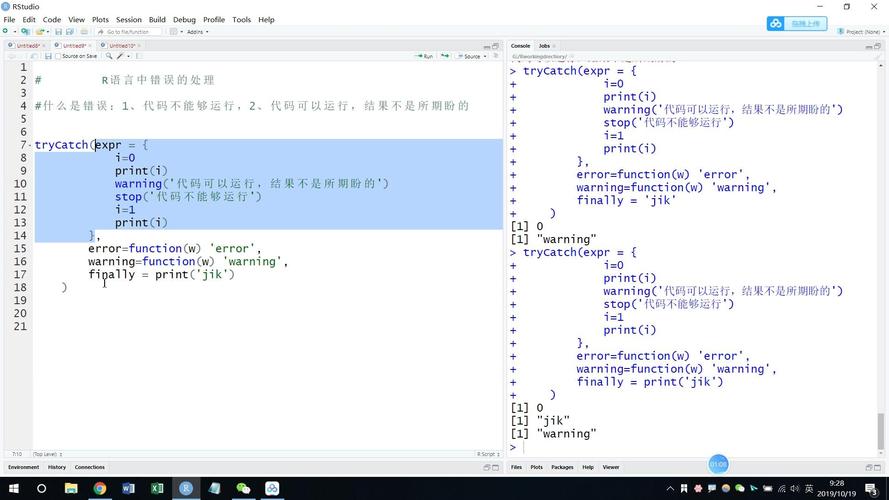Maximize the Files pane at the bottom right

pyautogui.click(x=877, y=467)
